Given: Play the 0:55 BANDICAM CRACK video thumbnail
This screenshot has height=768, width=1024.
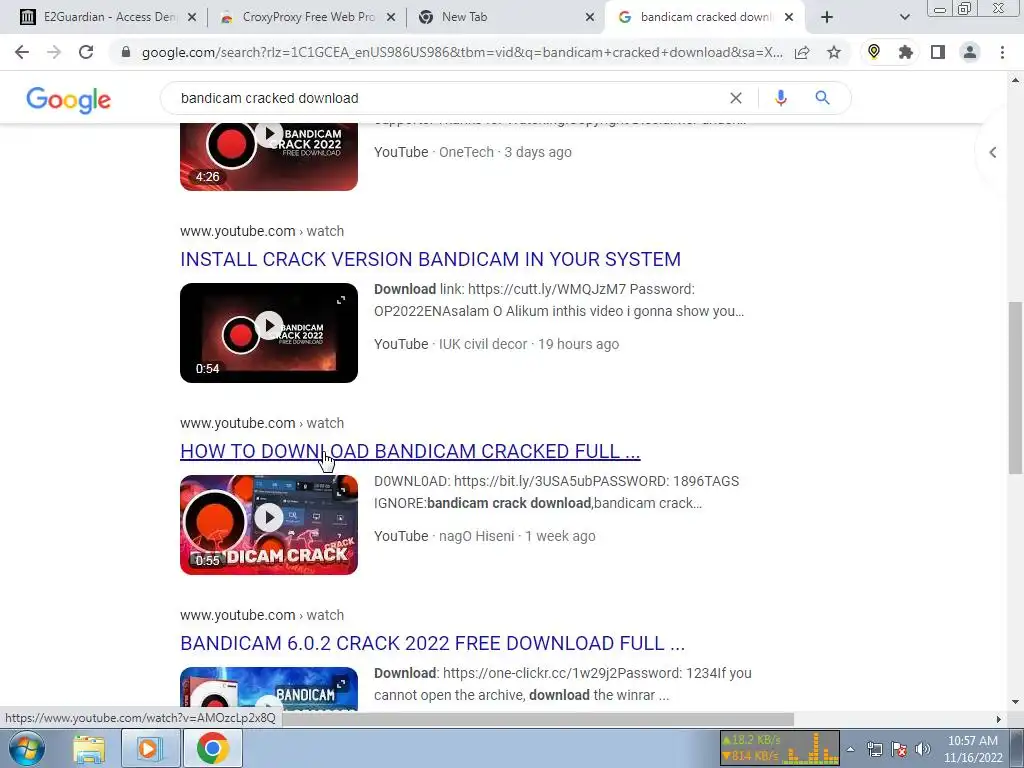Looking at the screenshot, I should point(269,525).
